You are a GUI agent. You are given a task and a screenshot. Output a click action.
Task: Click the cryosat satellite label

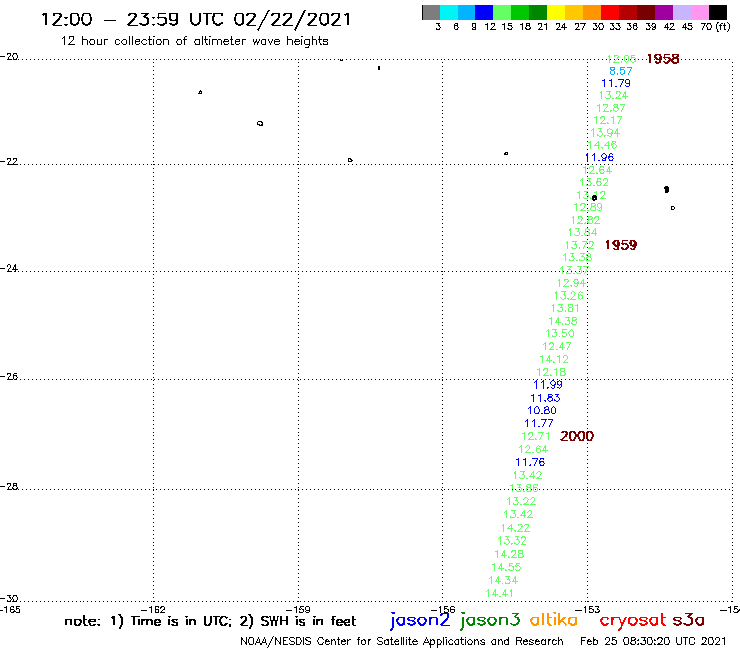[633, 620]
